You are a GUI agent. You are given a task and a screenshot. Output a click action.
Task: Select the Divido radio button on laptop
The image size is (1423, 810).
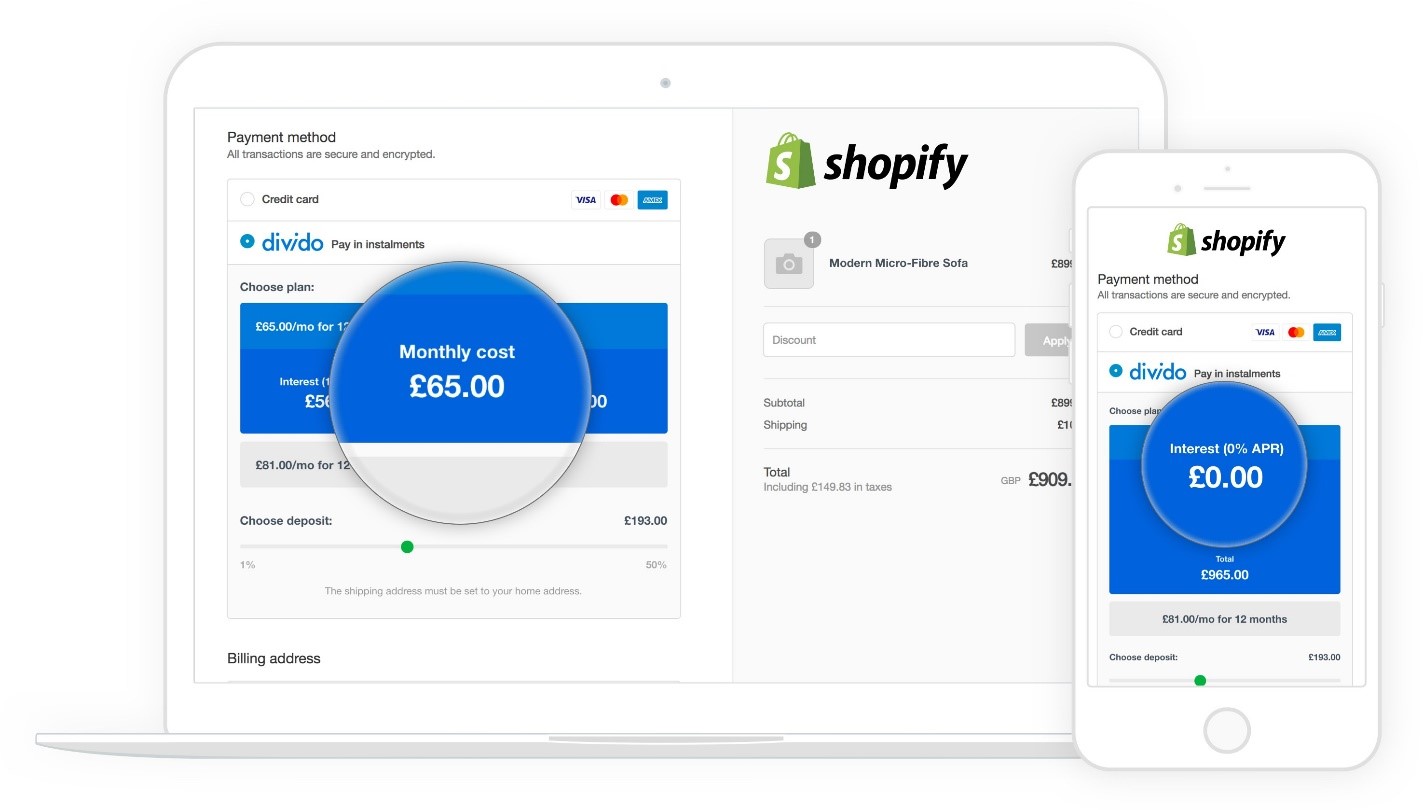[247, 241]
